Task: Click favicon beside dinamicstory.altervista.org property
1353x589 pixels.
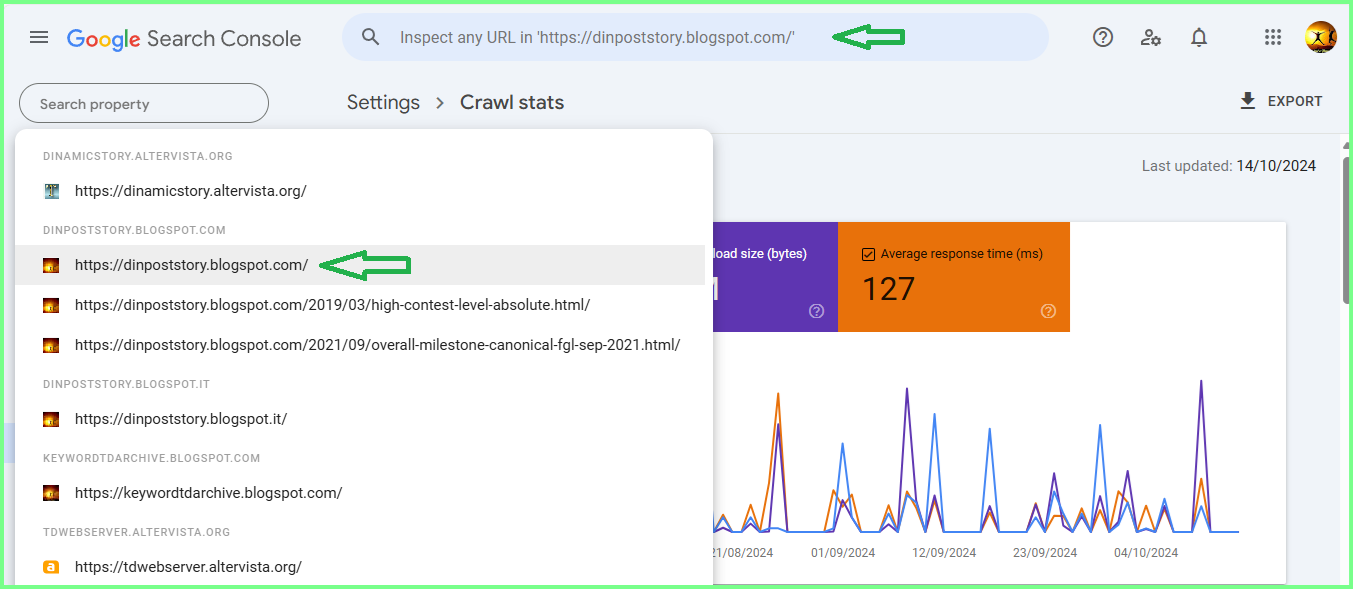Action: click(x=52, y=191)
